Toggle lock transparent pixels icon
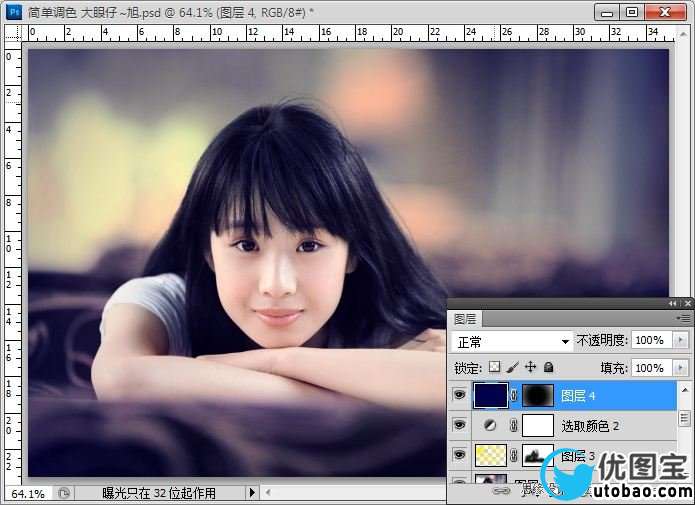The height and width of the screenshot is (505, 695). [x=494, y=367]
